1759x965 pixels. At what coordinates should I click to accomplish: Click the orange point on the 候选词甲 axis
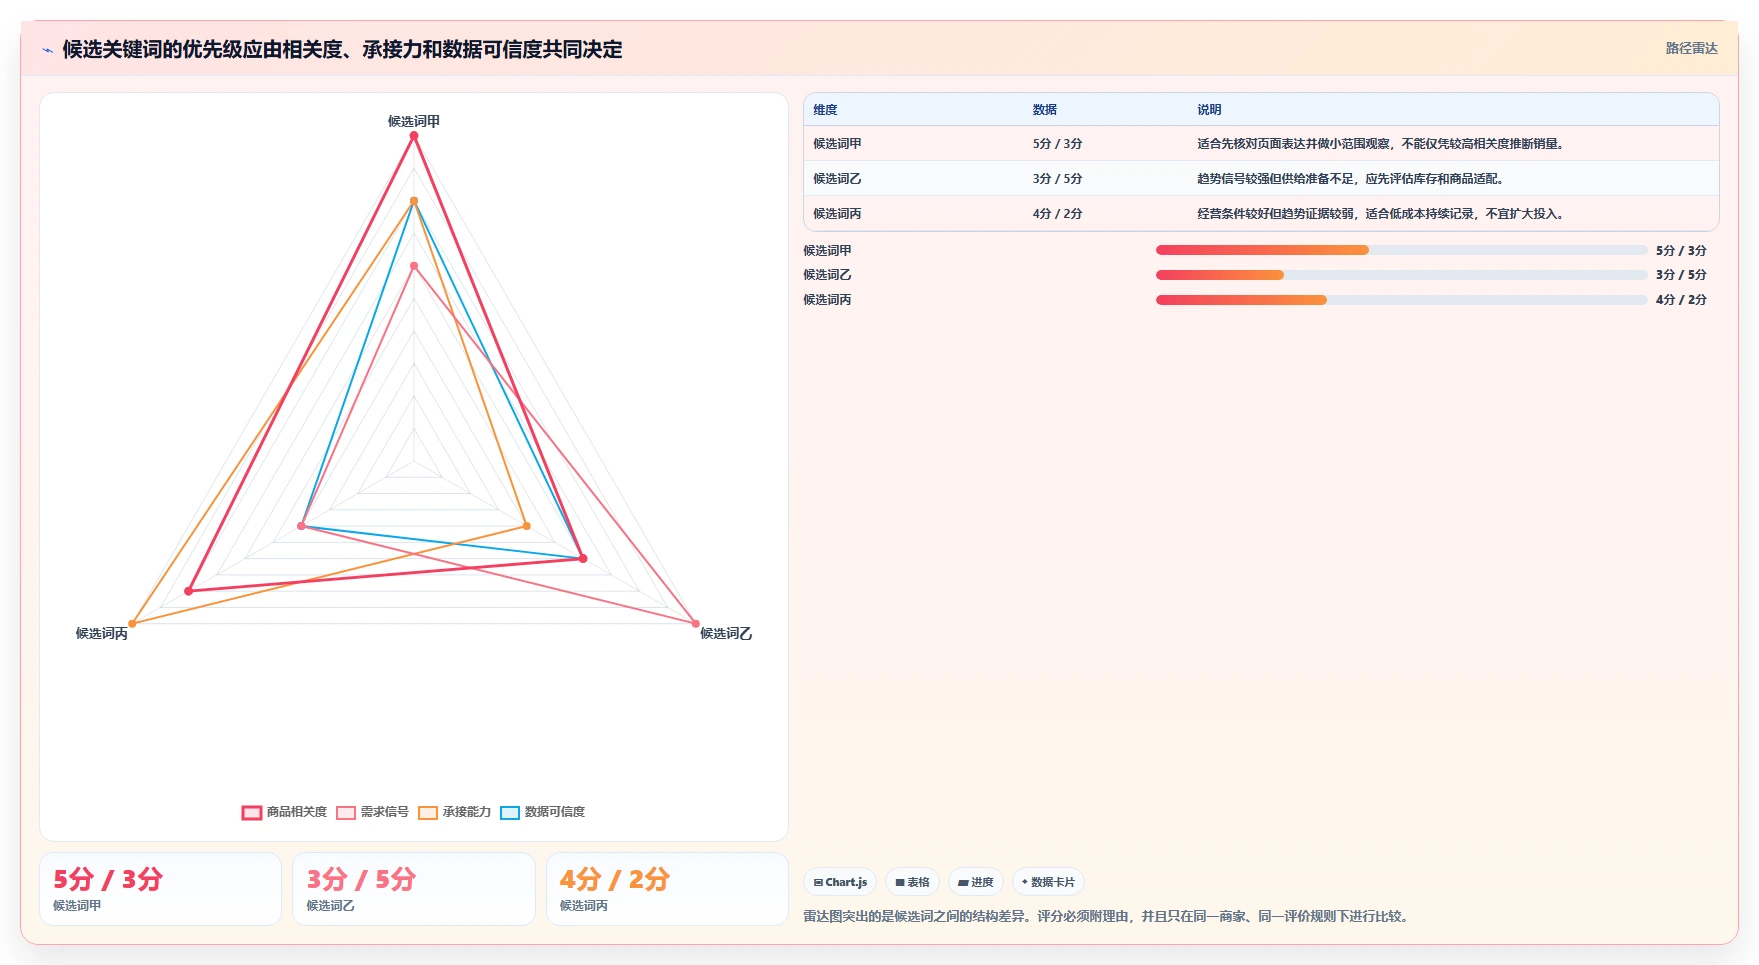[x=414, y=201]
